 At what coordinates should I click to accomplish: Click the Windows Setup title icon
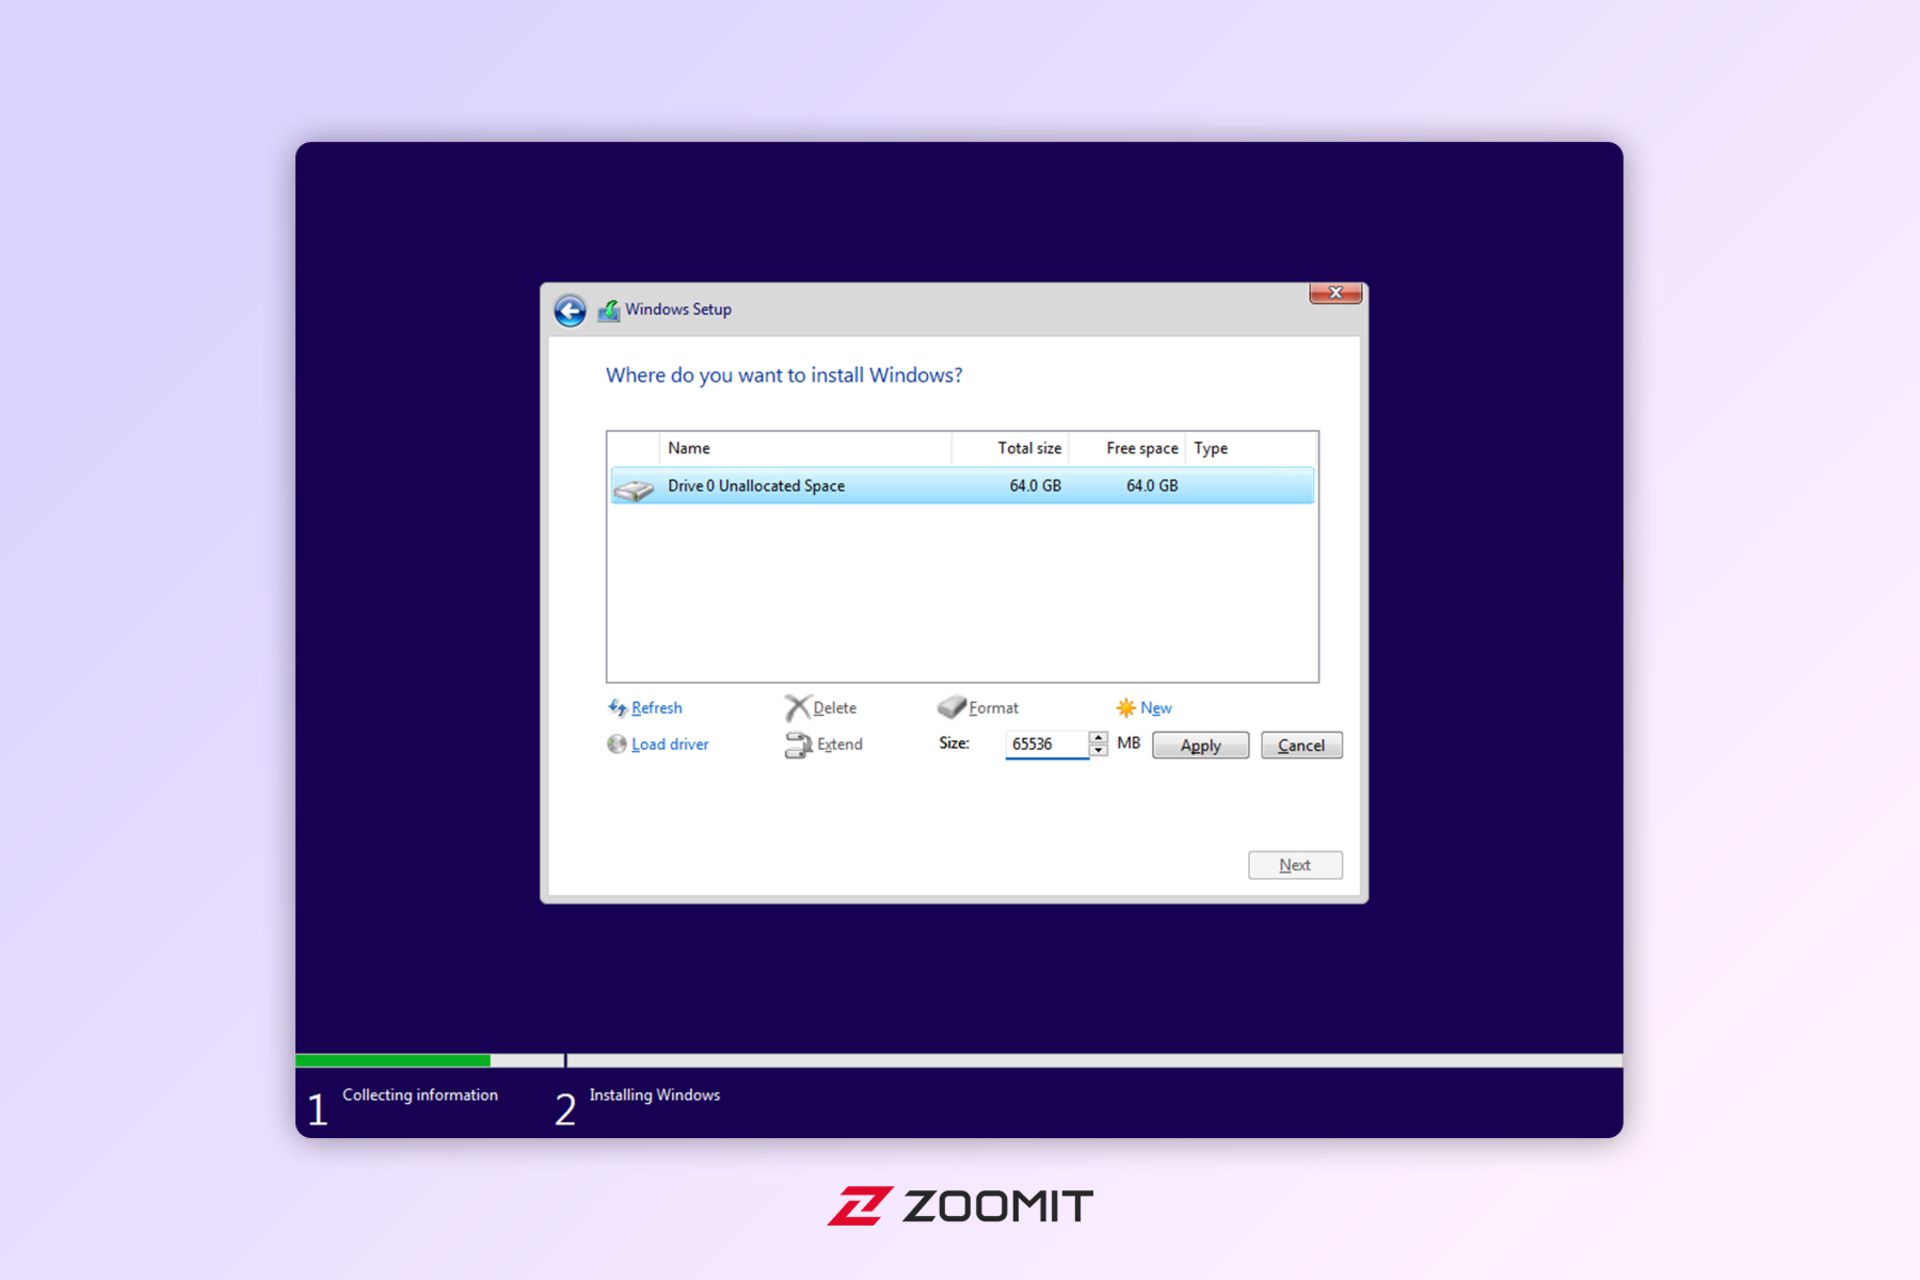[608, 311]
